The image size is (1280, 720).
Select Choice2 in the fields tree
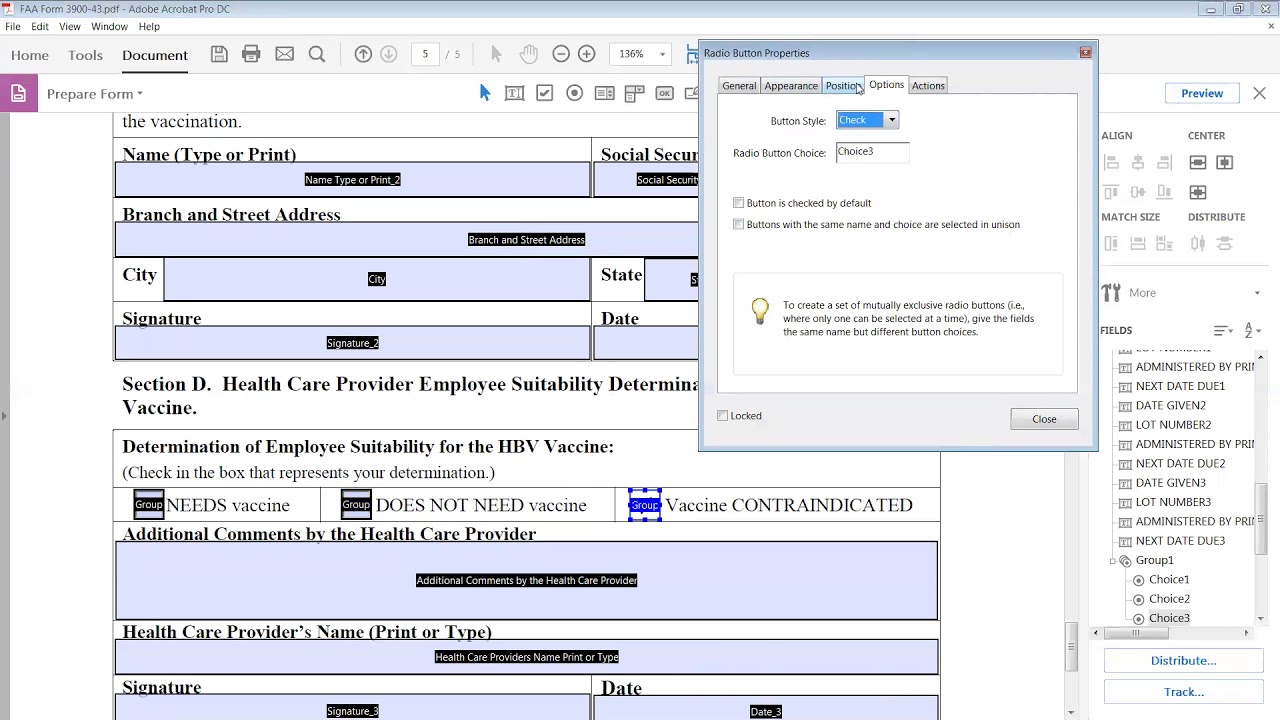1169,599
